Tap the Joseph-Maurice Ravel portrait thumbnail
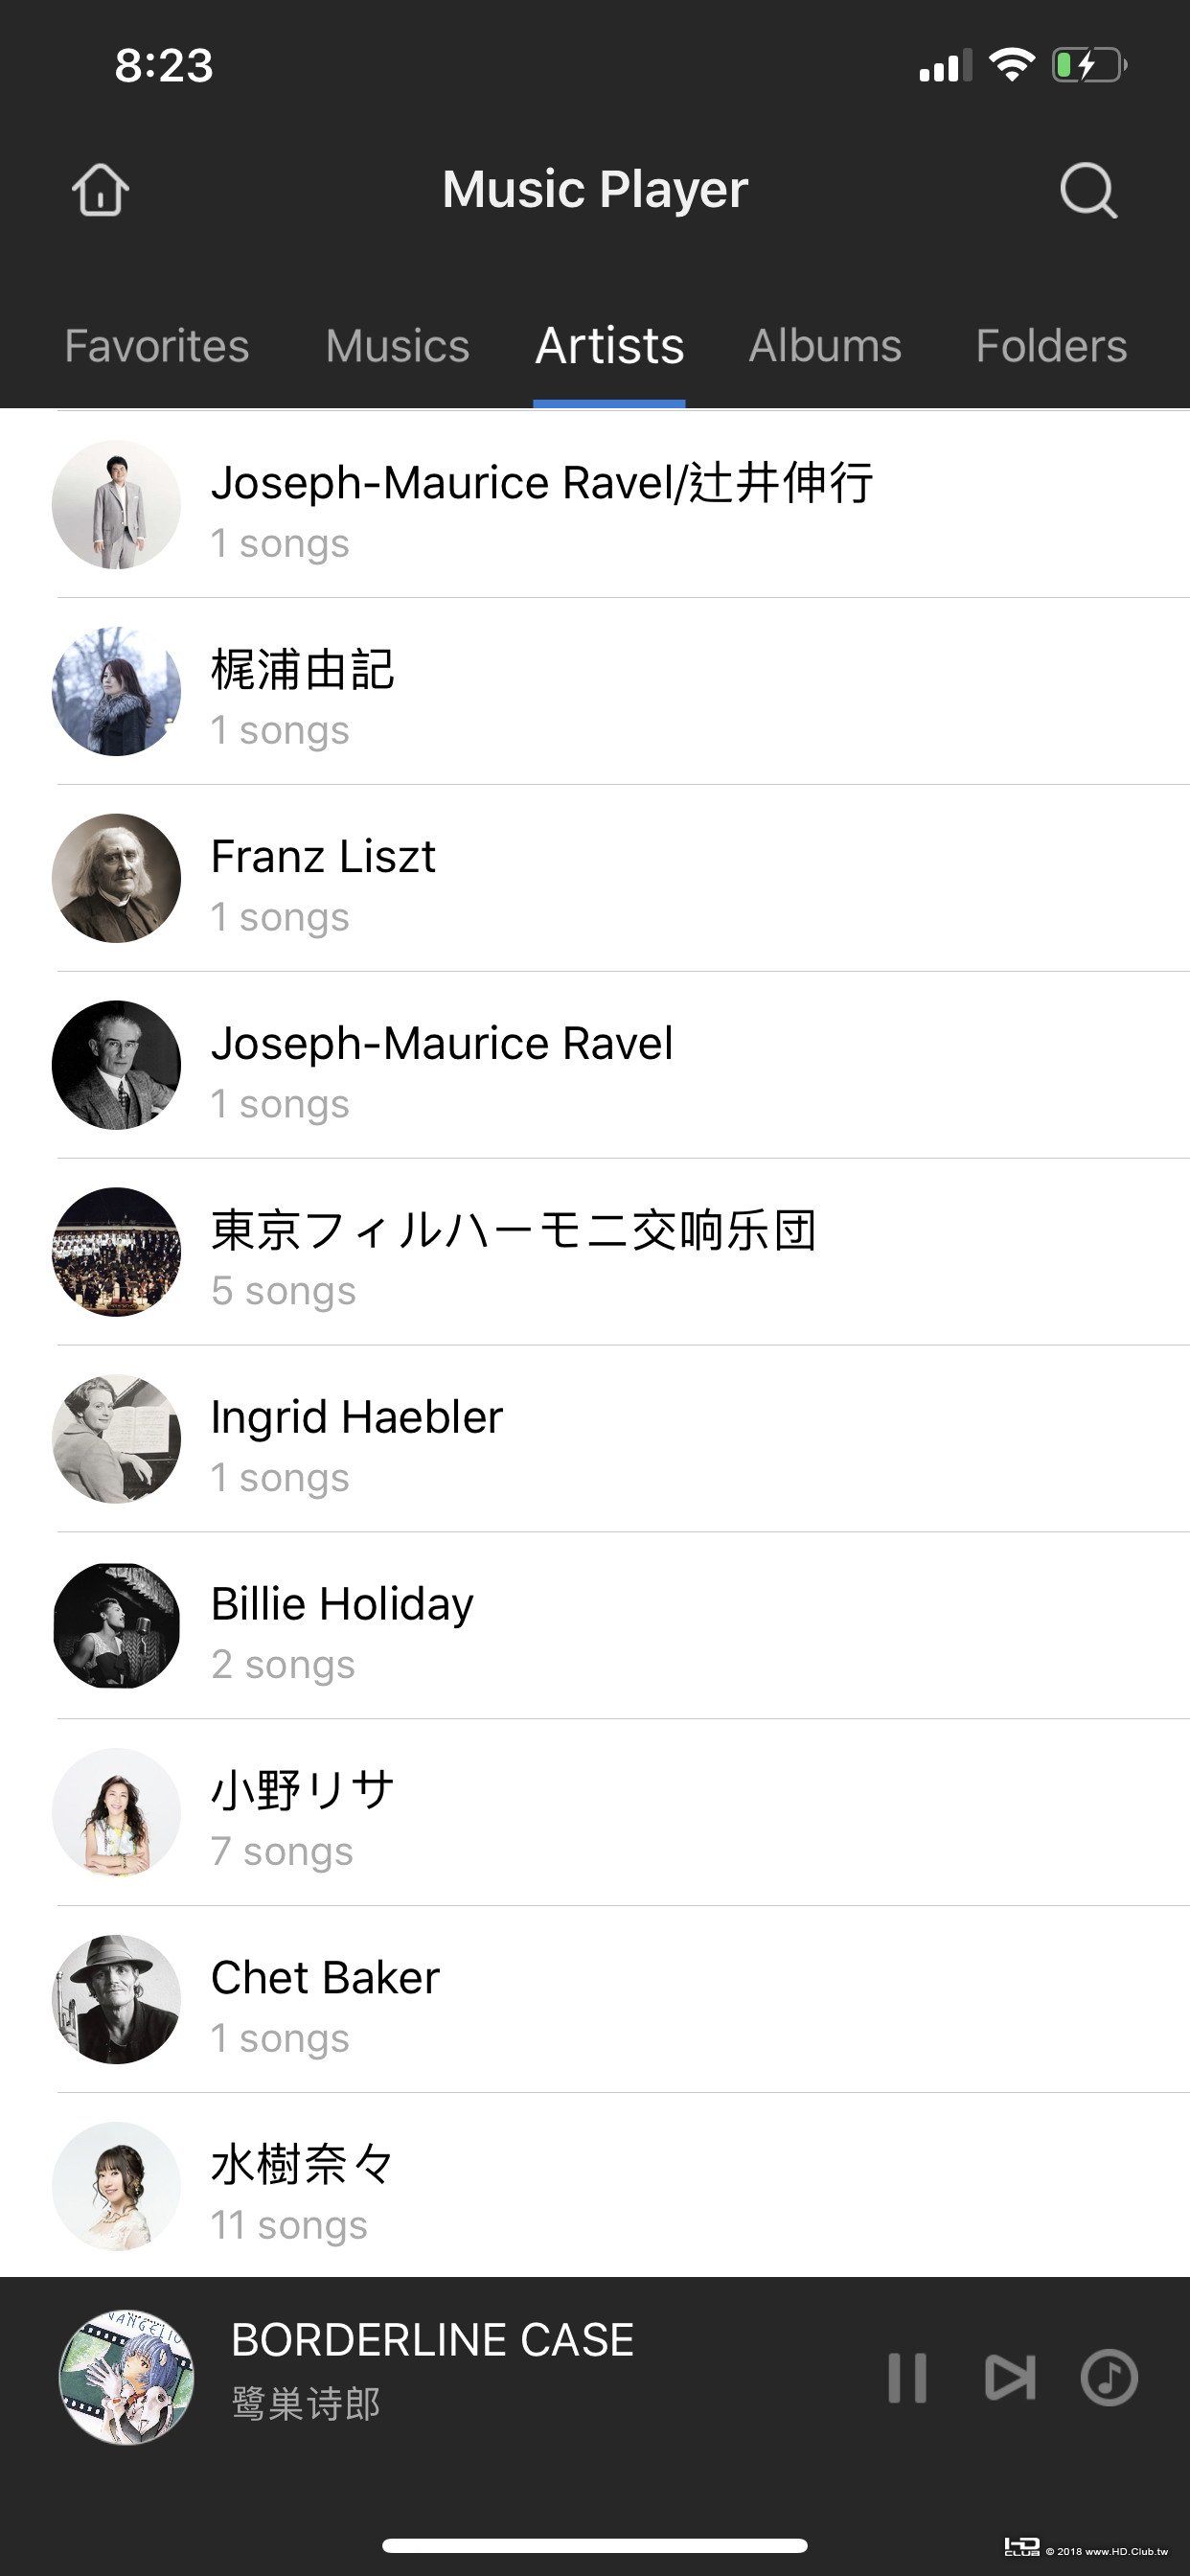1190x2576 pixels. (116, 1065)
